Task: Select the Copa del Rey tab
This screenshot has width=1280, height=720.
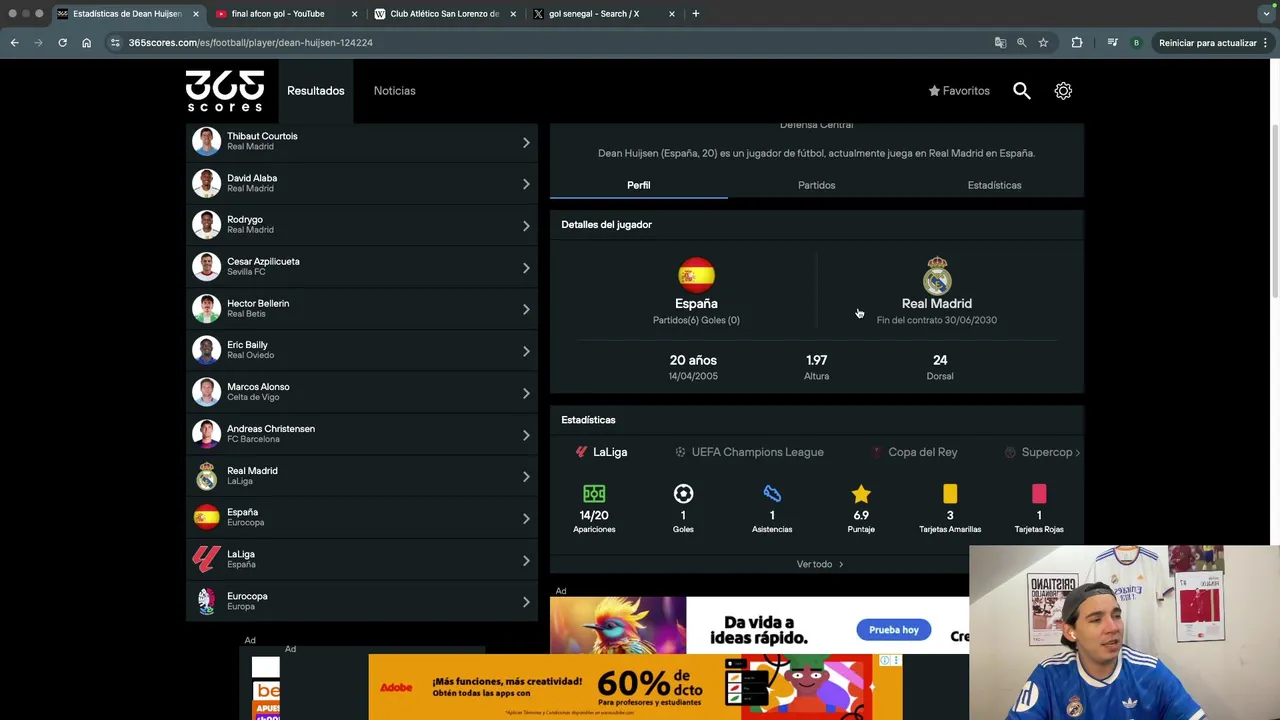Action: [x=914, y=452]
